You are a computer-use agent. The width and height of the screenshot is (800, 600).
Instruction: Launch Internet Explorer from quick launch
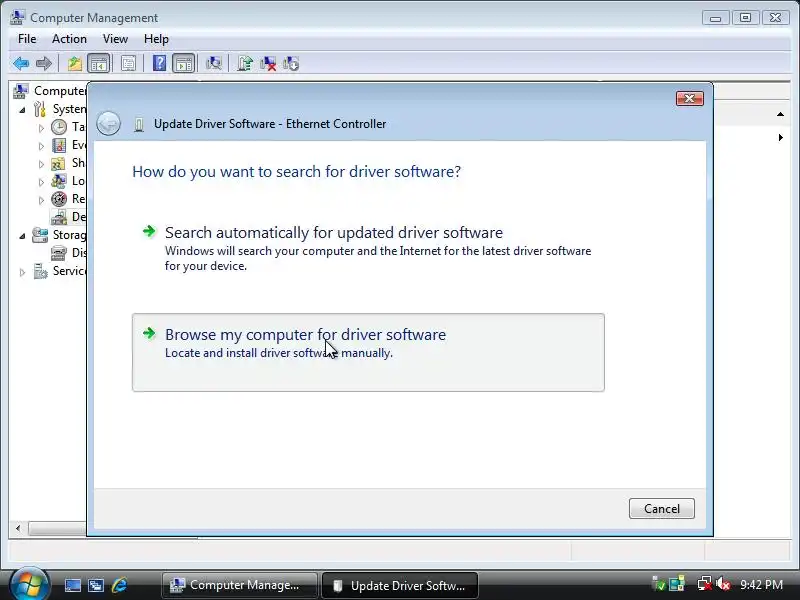point(119,585)
